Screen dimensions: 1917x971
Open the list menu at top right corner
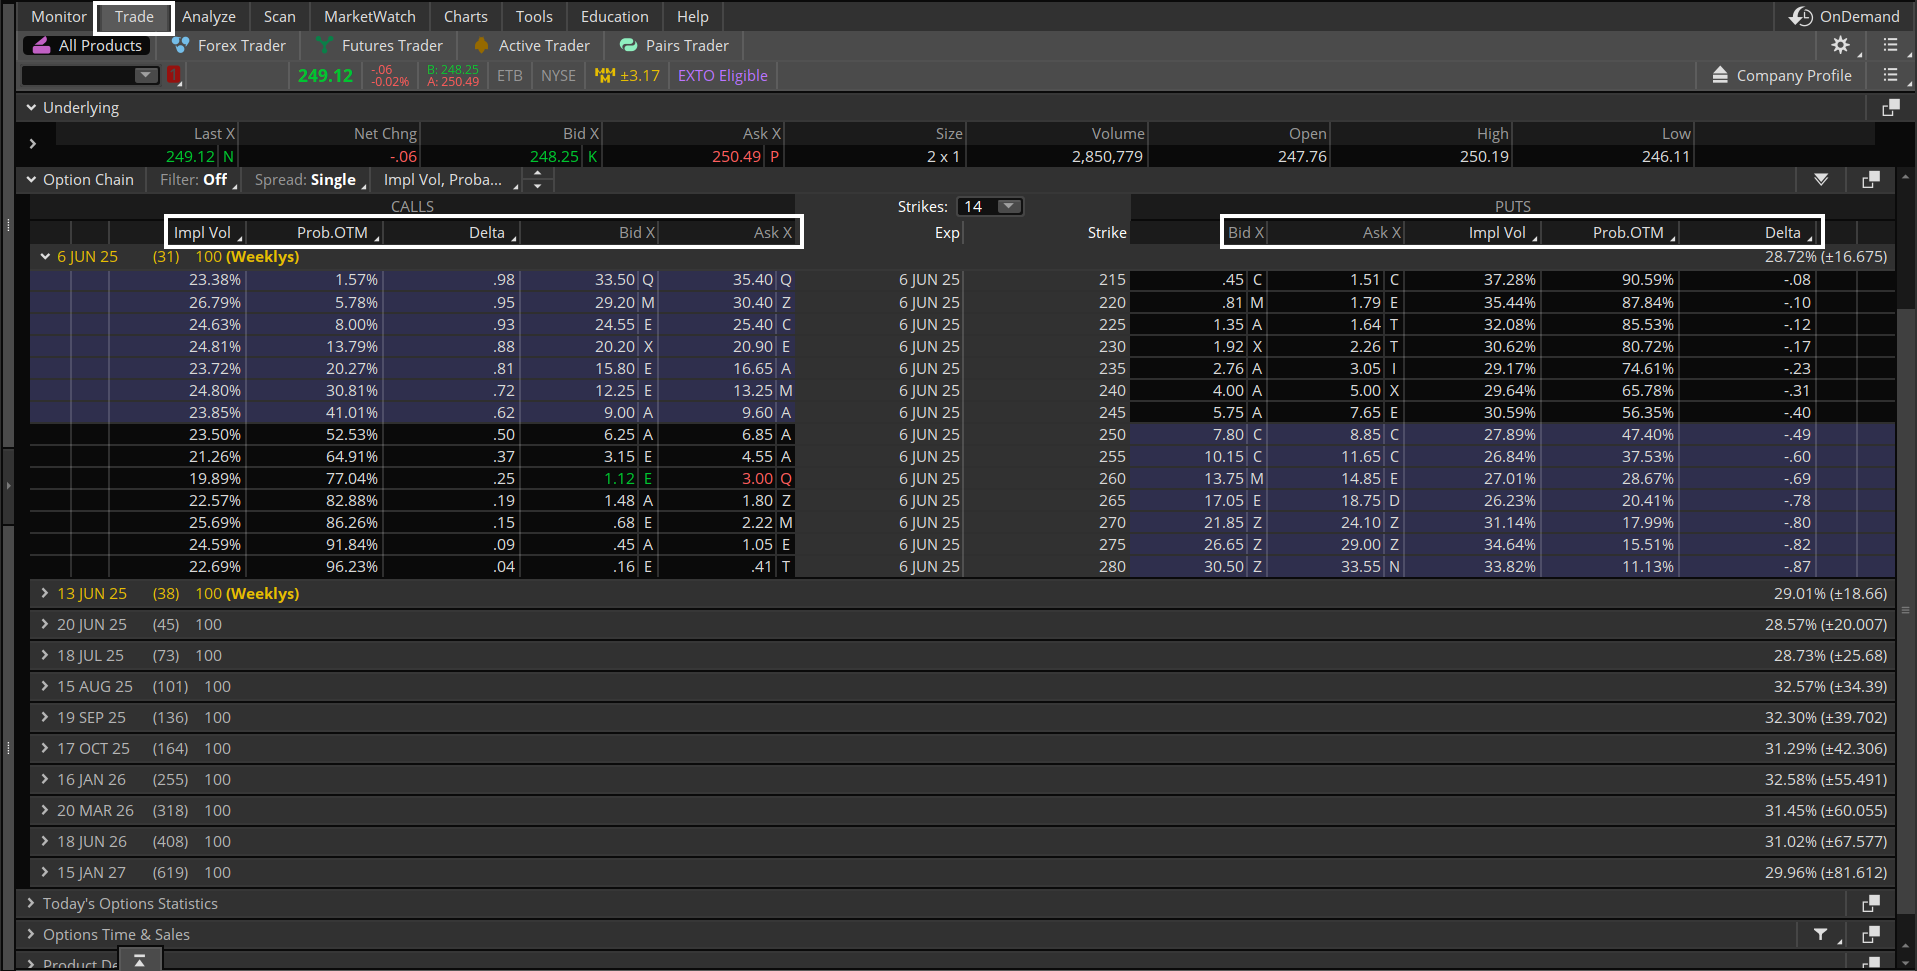coord(1892,45)
